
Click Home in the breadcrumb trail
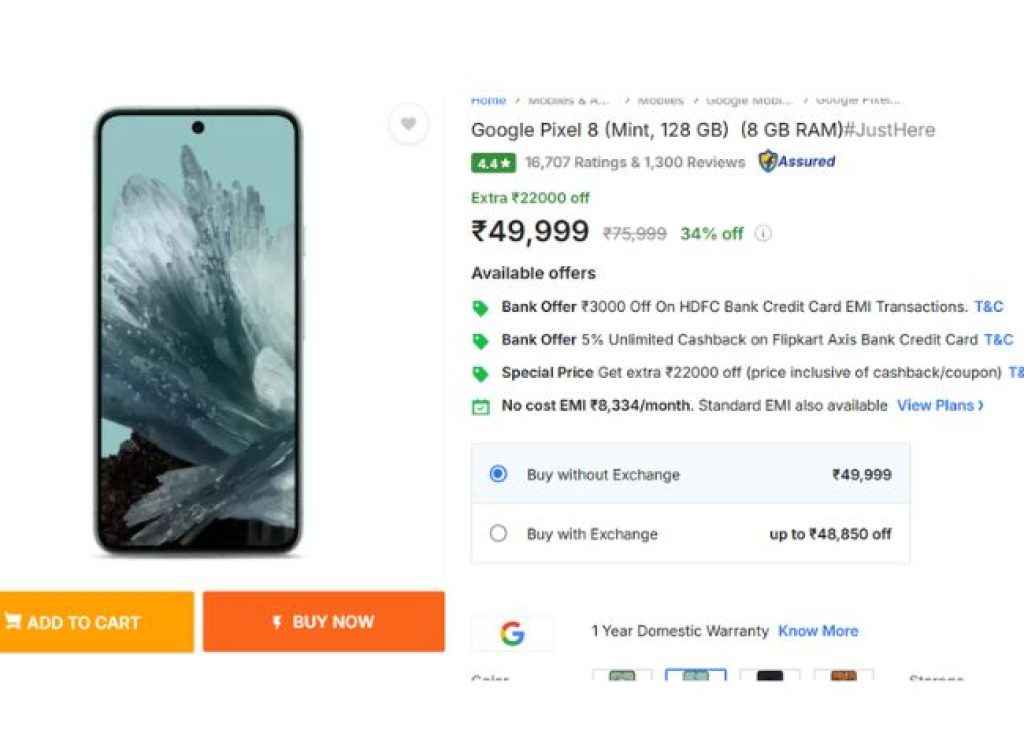pyautogui.click(x=488, y=100)
